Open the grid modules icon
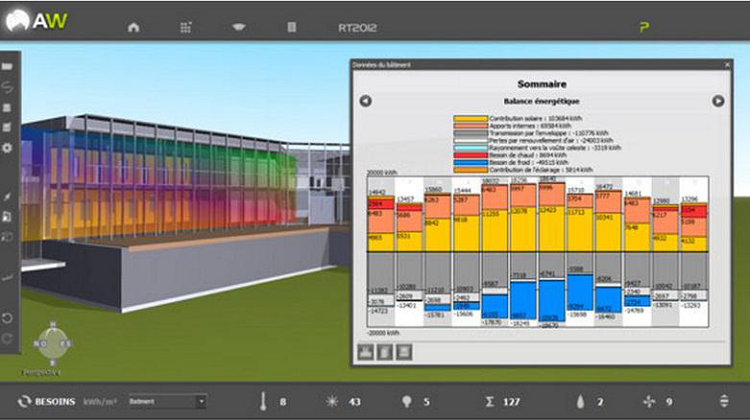Image resolution: width=750 pixels, height=420 pixels. click(x=186, y=27)
